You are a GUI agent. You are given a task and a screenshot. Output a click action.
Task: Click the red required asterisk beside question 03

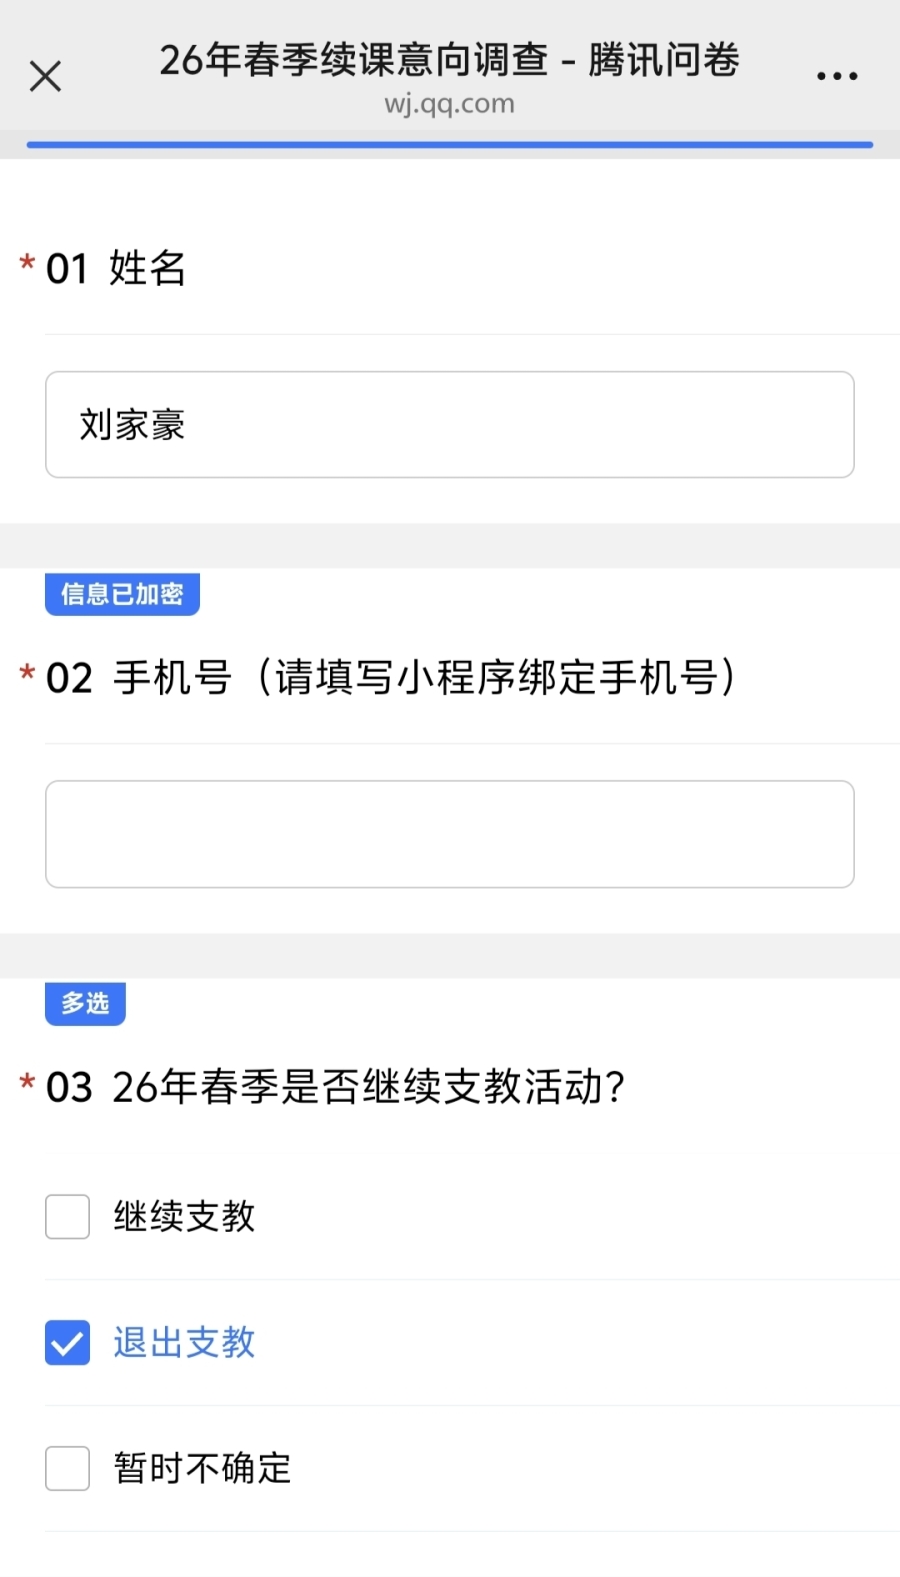(27, 1083)
